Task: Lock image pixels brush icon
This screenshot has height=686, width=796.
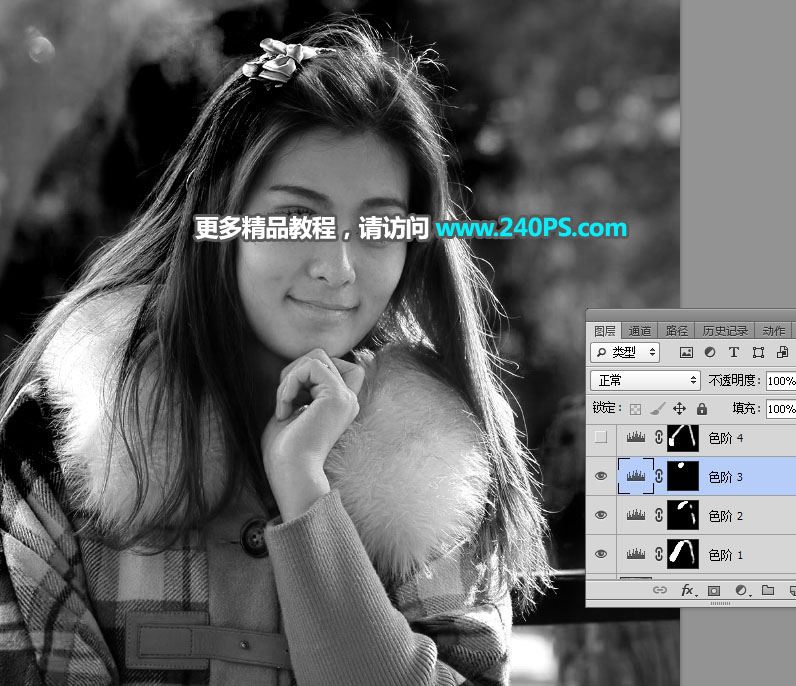Action: point(657,409)
